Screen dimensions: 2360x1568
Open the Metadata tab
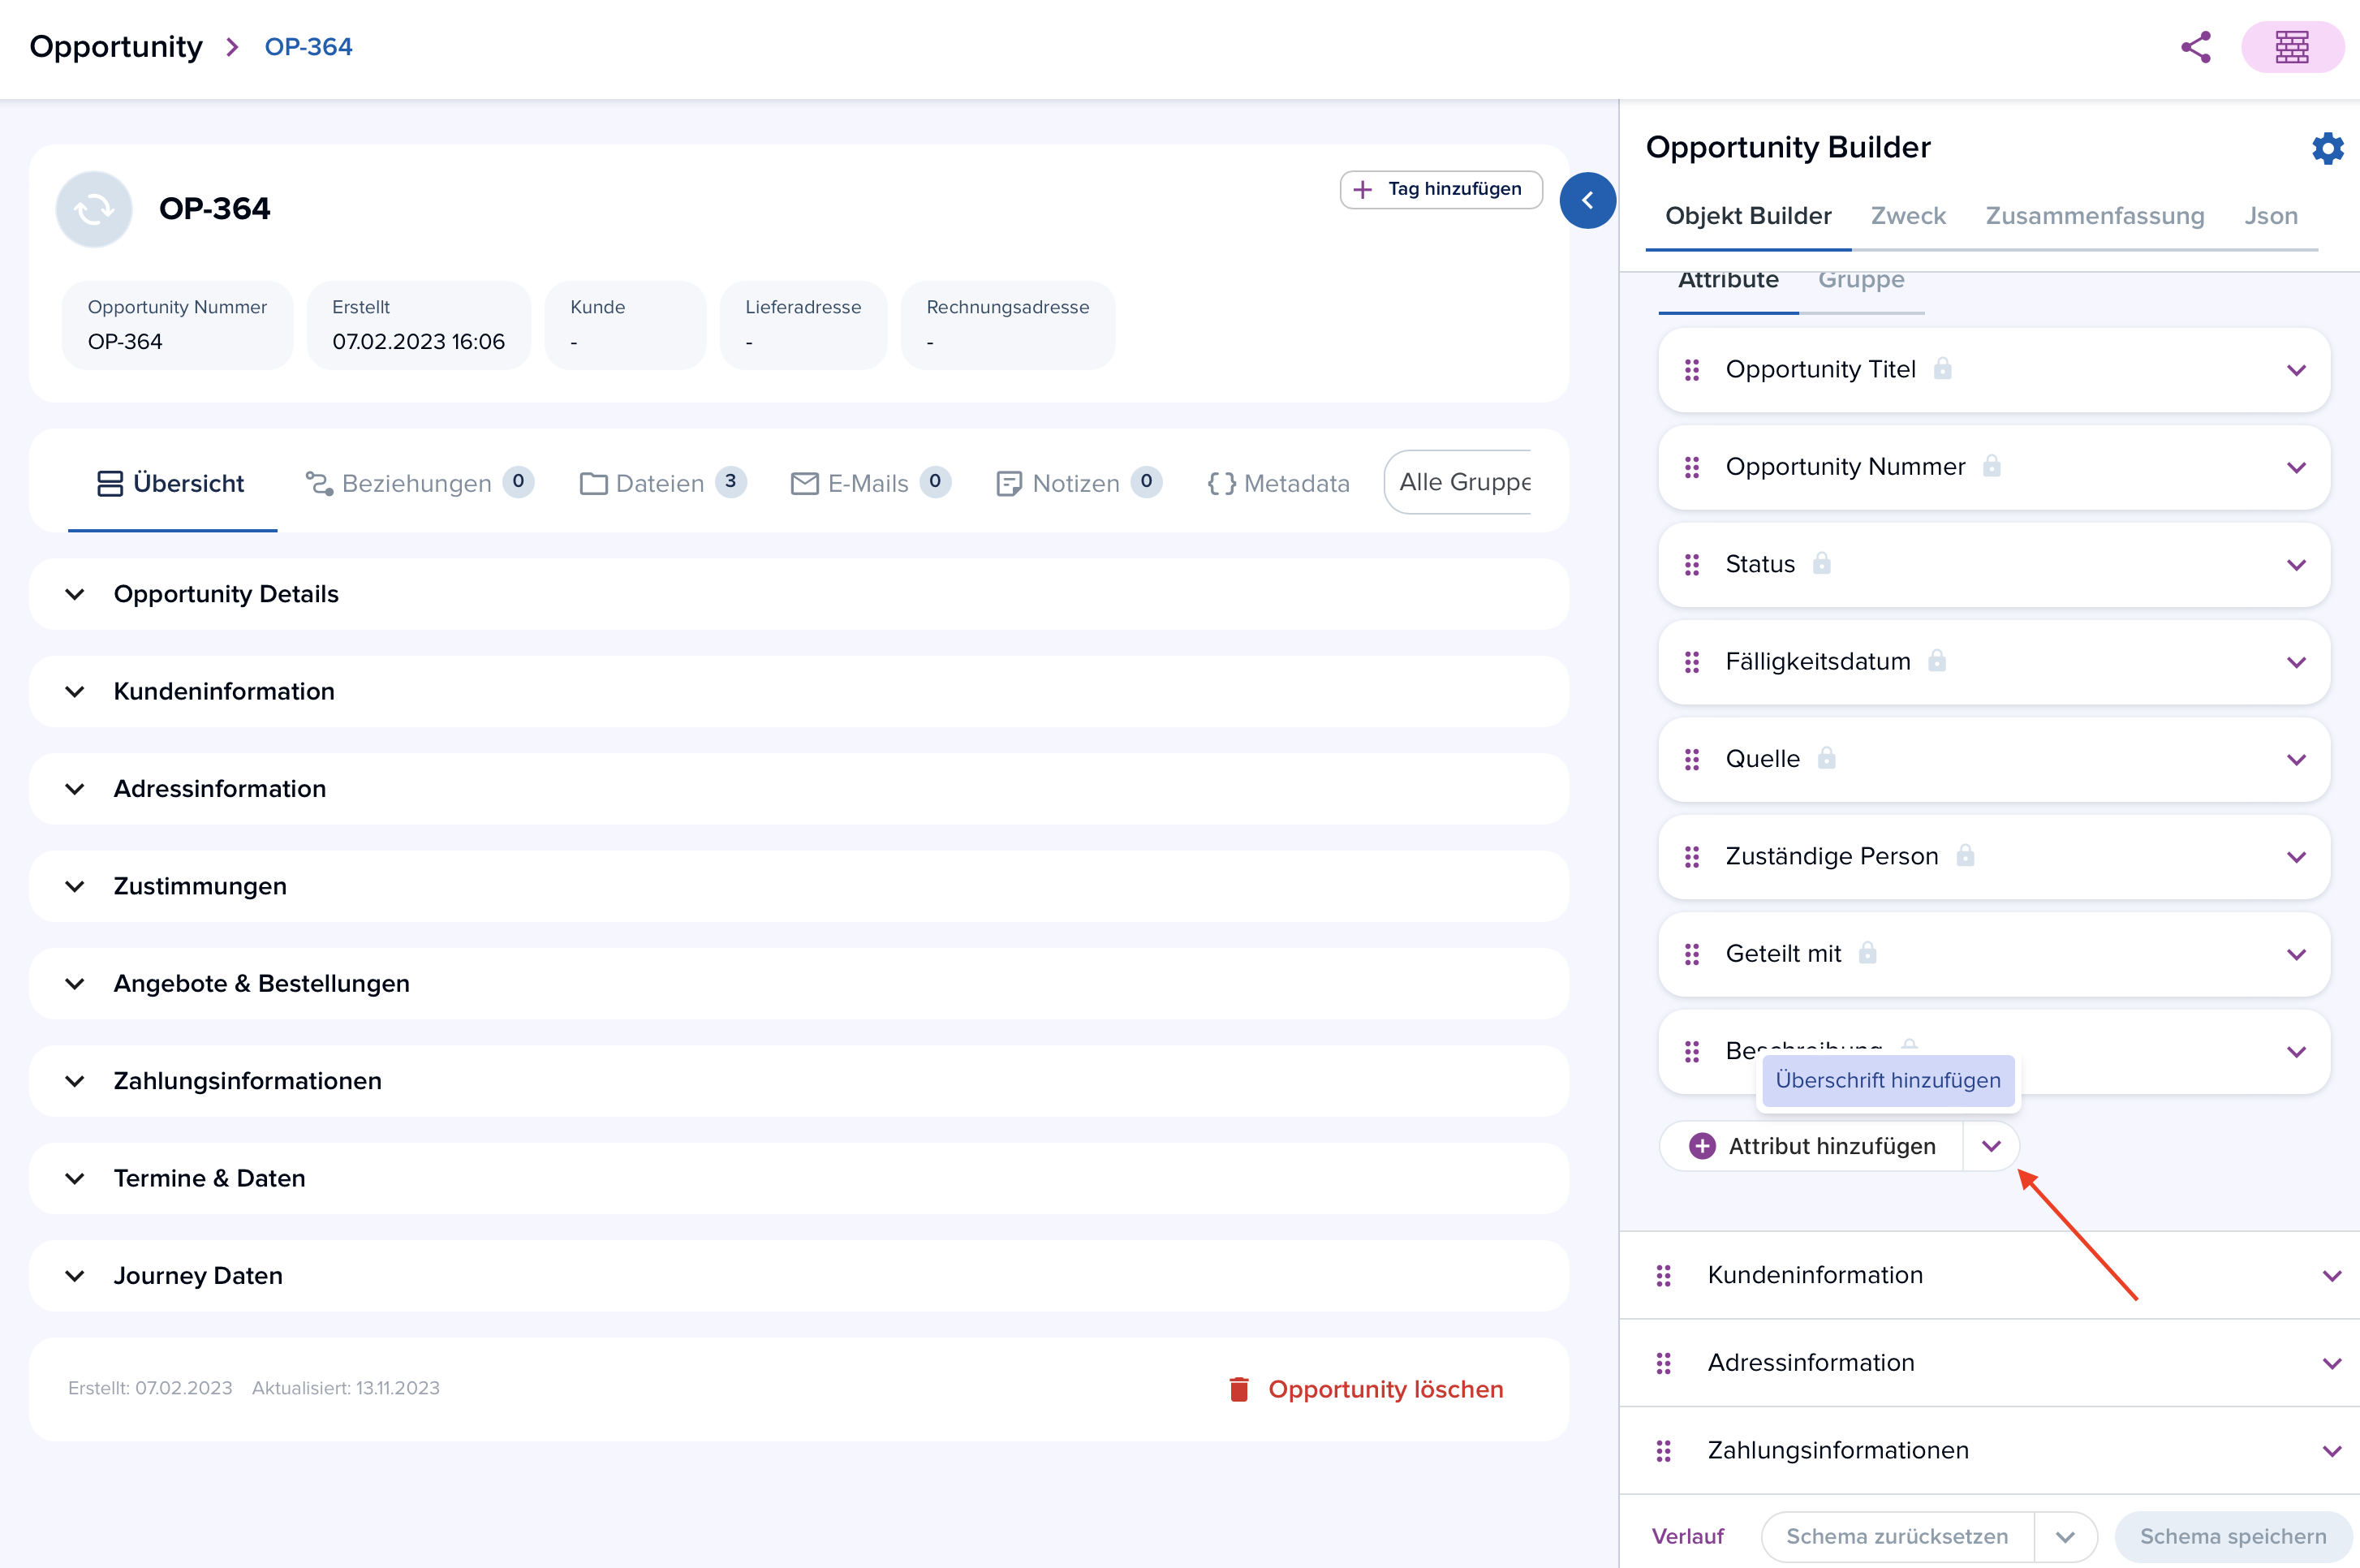(x=1278, y=483)
